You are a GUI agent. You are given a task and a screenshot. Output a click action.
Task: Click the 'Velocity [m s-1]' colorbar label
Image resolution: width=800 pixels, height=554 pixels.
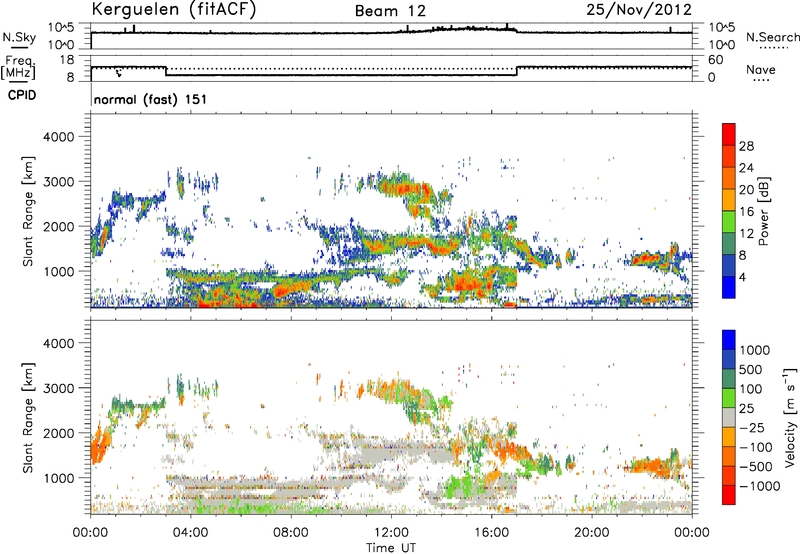789,417
